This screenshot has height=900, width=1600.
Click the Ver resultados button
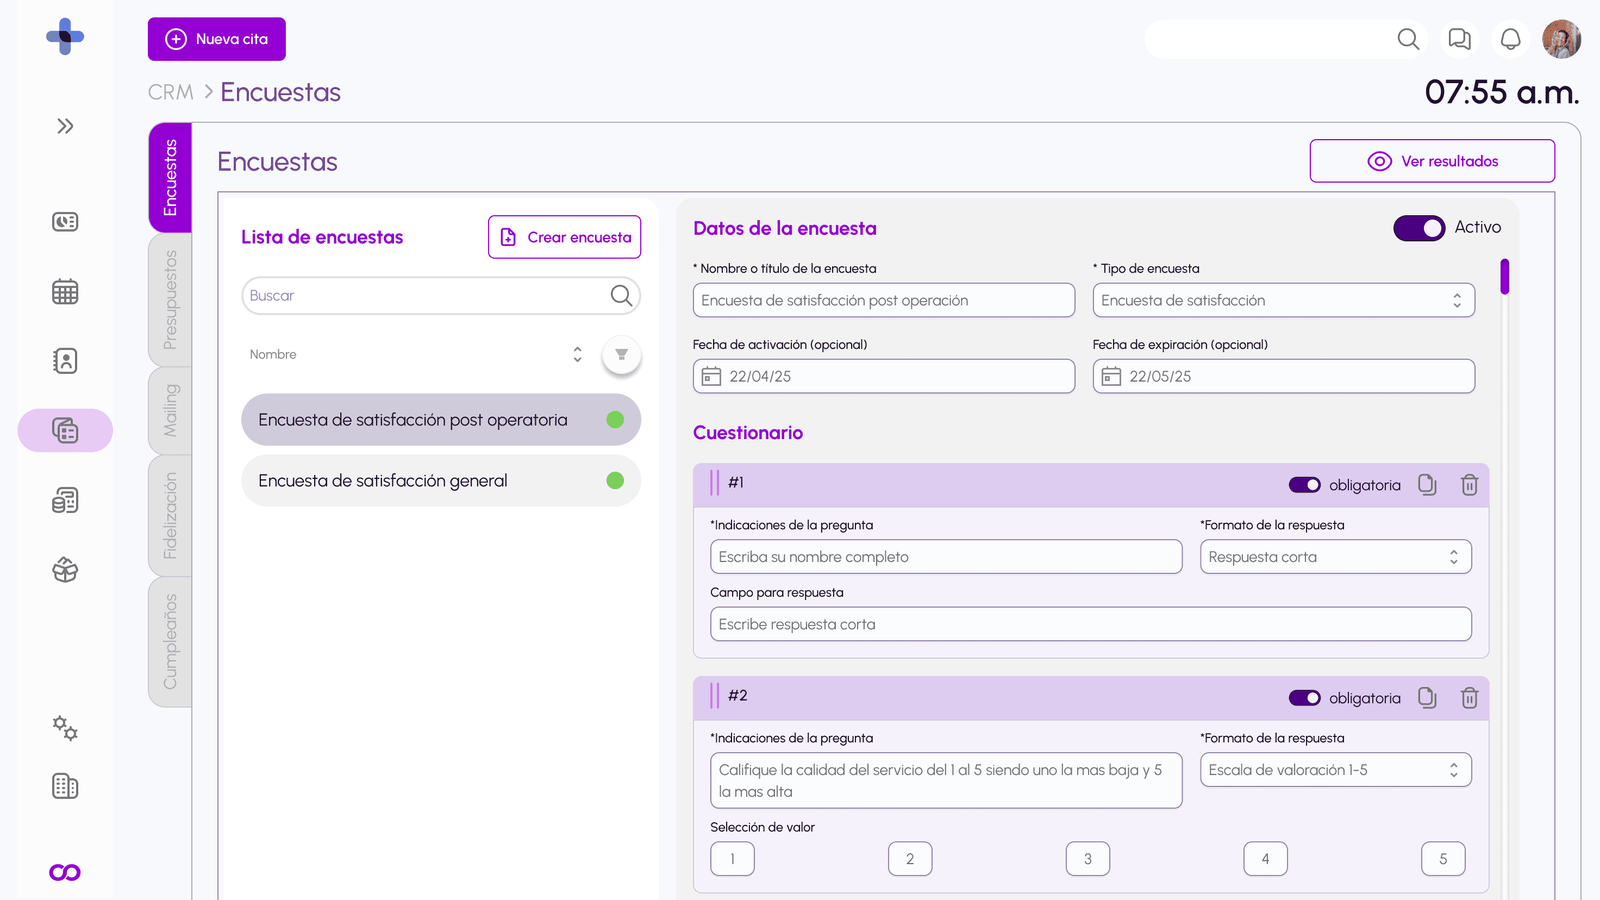click(x=1432, y=161)
